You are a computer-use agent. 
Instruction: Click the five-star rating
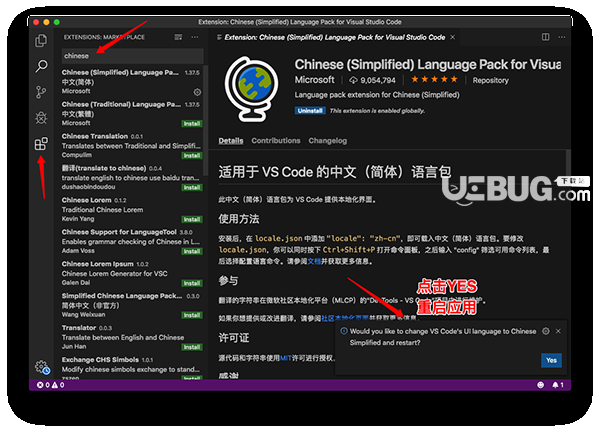click(434, 80)
